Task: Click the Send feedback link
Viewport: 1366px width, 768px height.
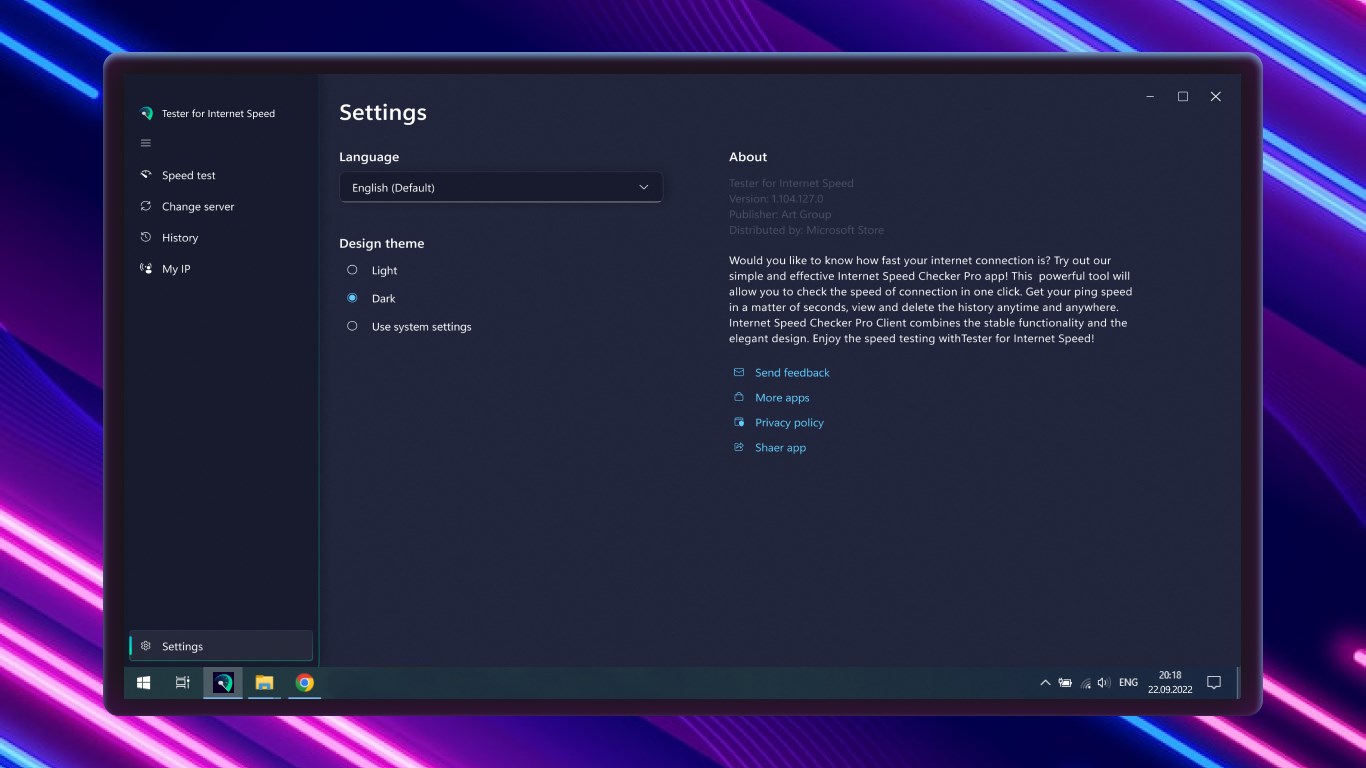Action: point(792,372)
